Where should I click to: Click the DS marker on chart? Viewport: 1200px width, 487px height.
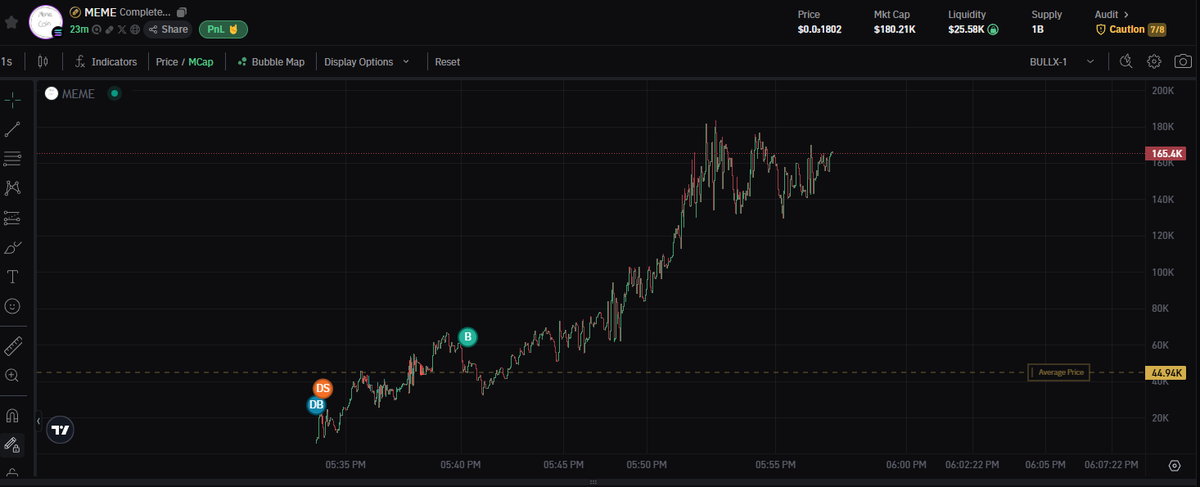click(322, 388)
